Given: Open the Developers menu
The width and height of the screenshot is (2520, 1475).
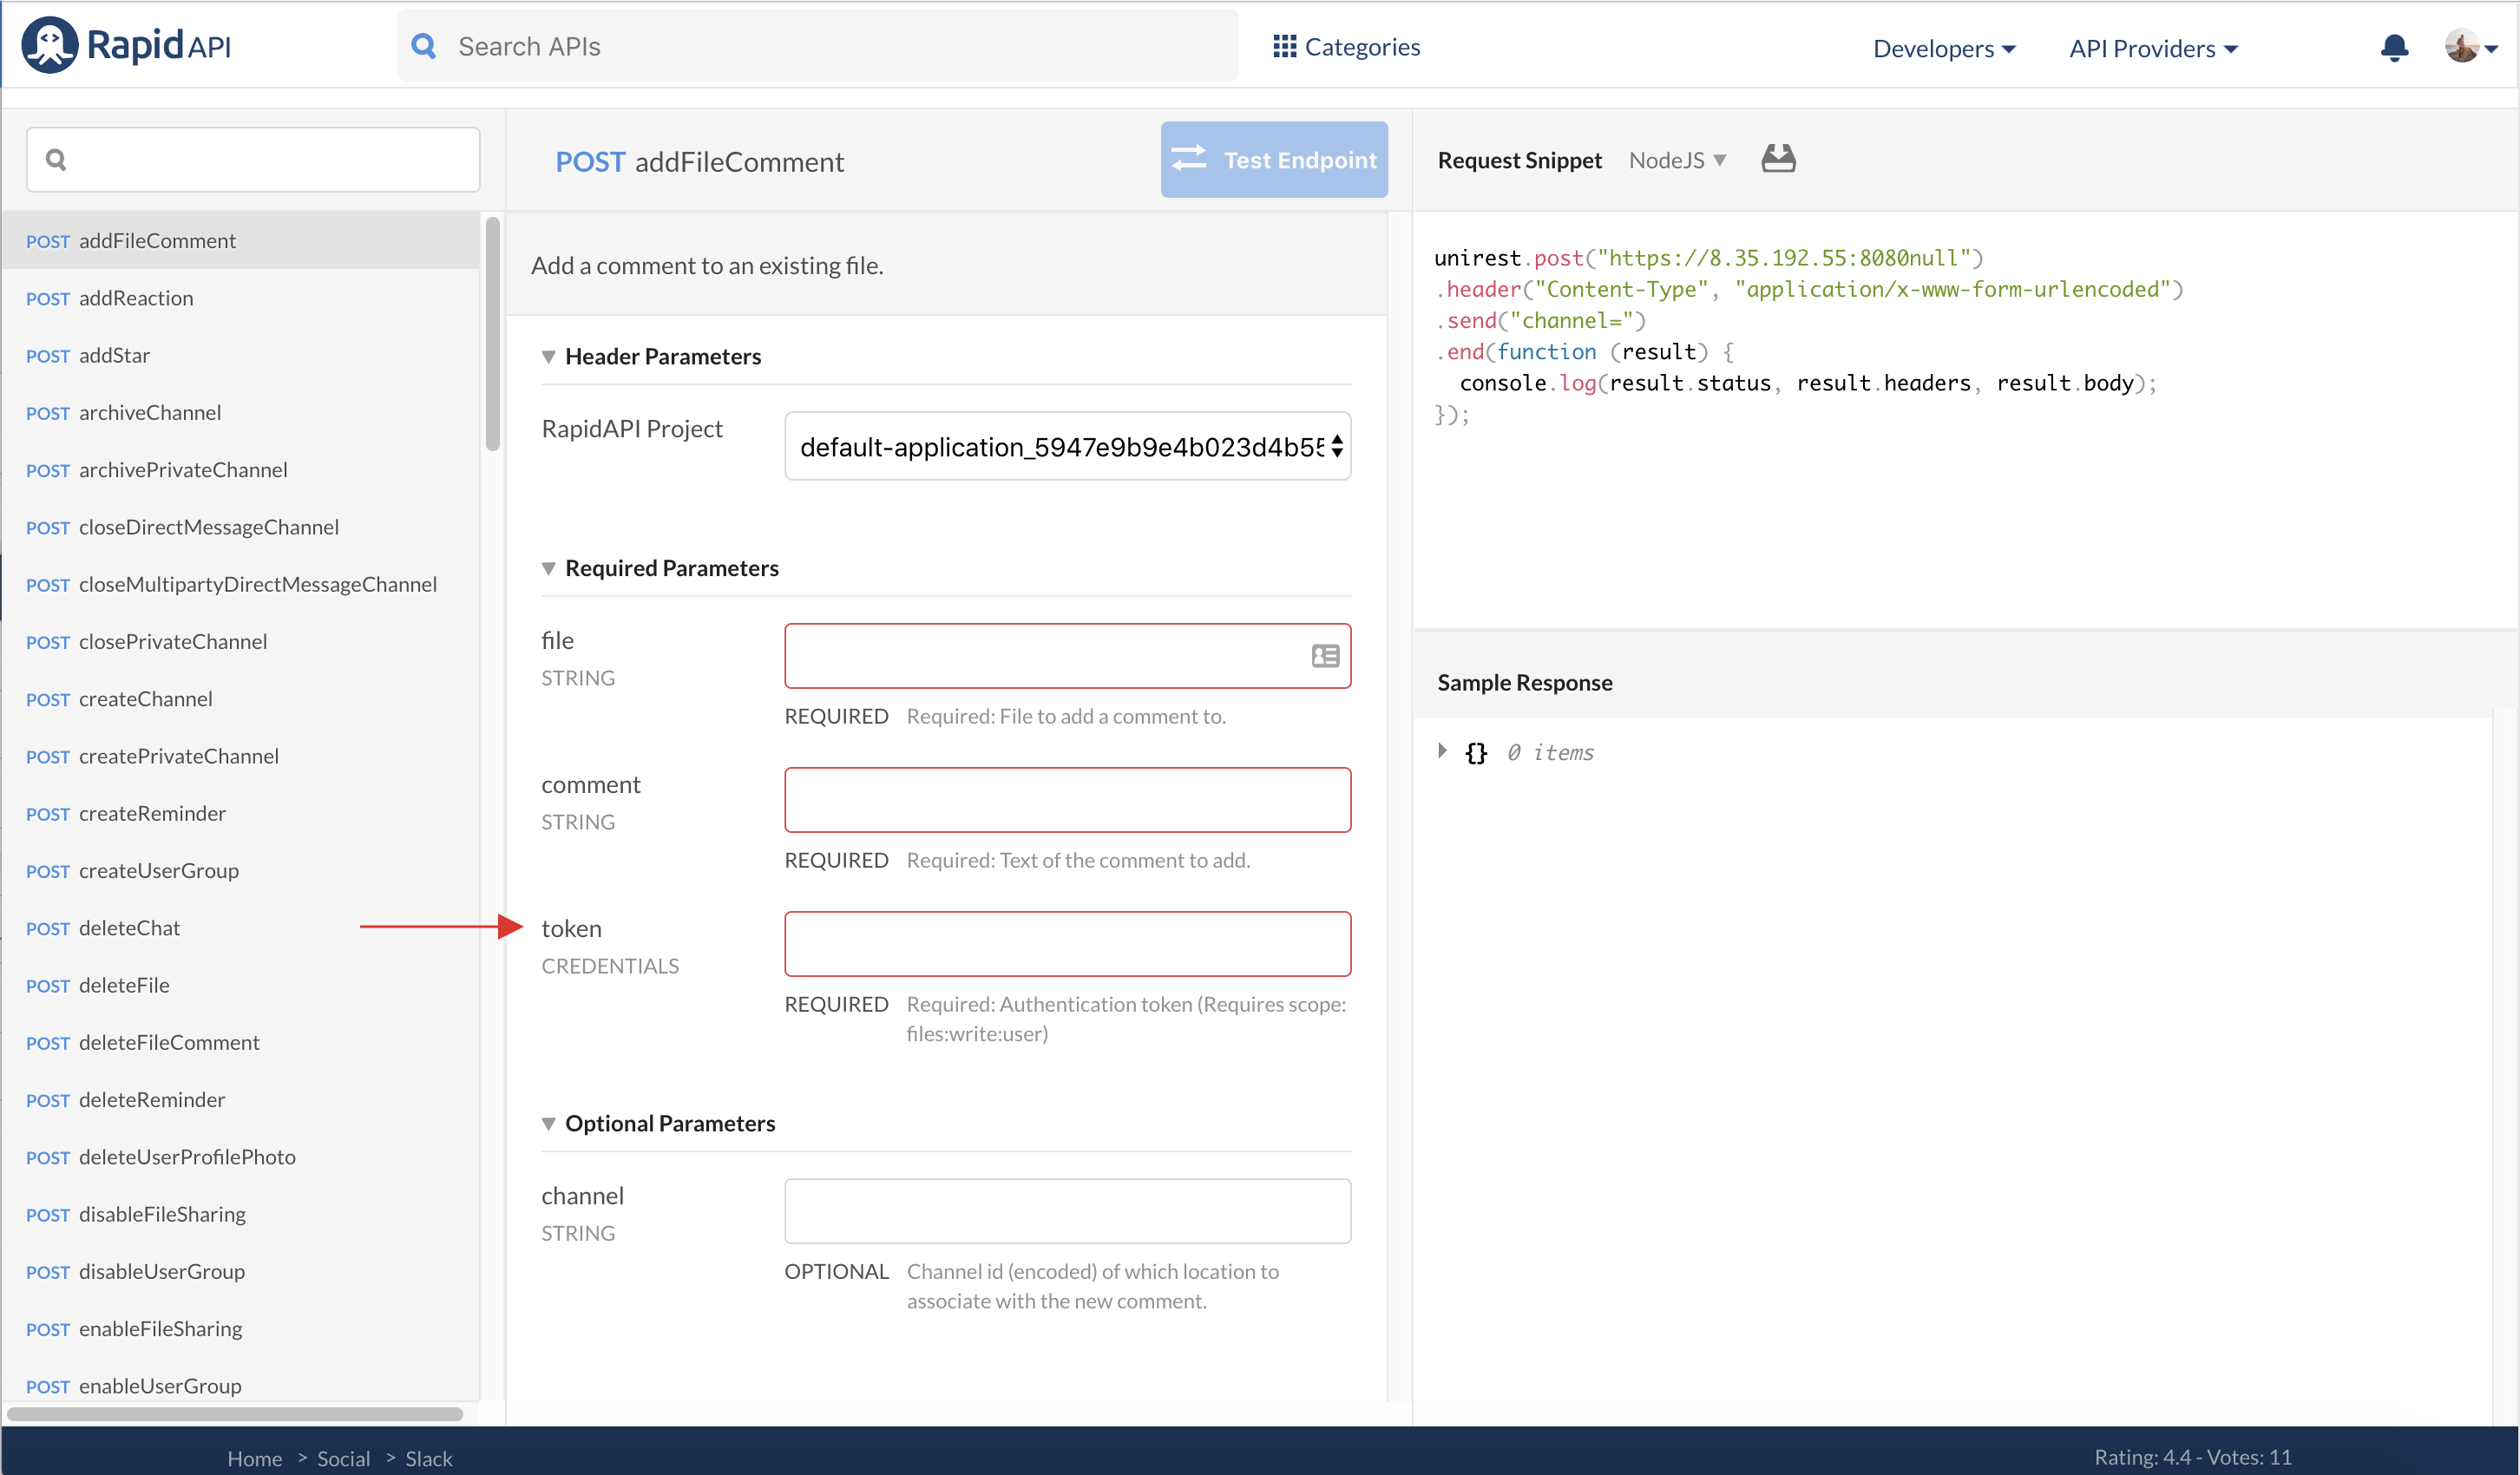Looking at the screenshot, I should (1943, 48).
